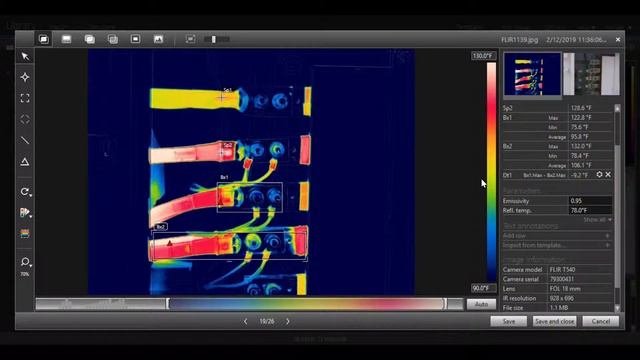Screen dimensions: 640x360
Task: Click the IR resolution 928 x 696 value
Action: click(x=562, y=298)
